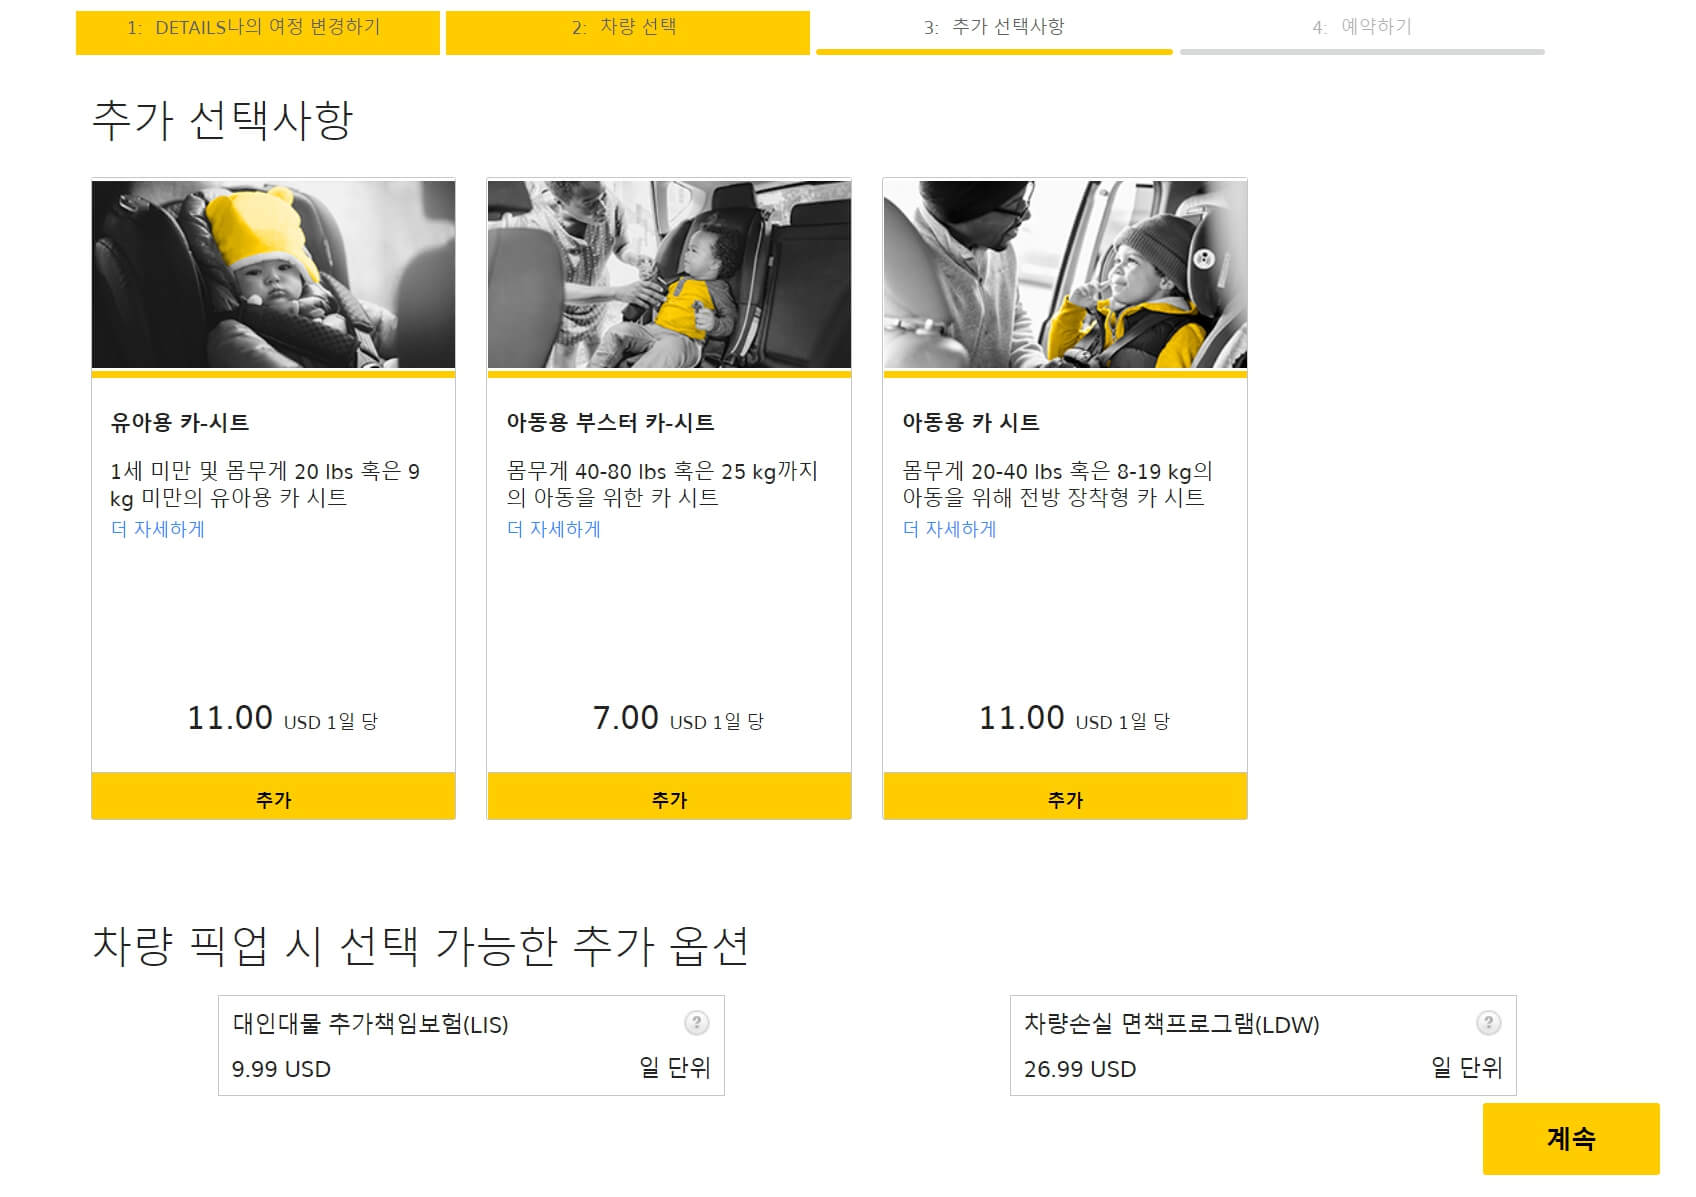Add the forward-facing child car seat
Image resolution: width=1696 pixels, height=1197 pixels.
click(x=1065, y=796)
